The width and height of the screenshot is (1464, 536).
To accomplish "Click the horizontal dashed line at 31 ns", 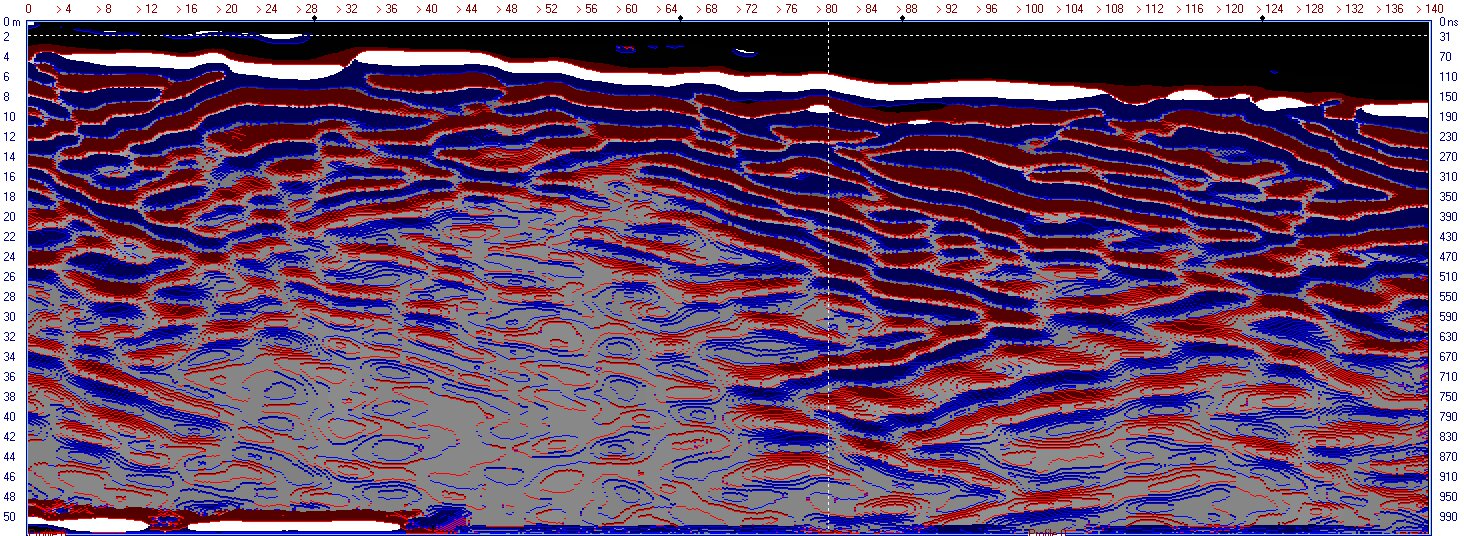I will (728, 36).
